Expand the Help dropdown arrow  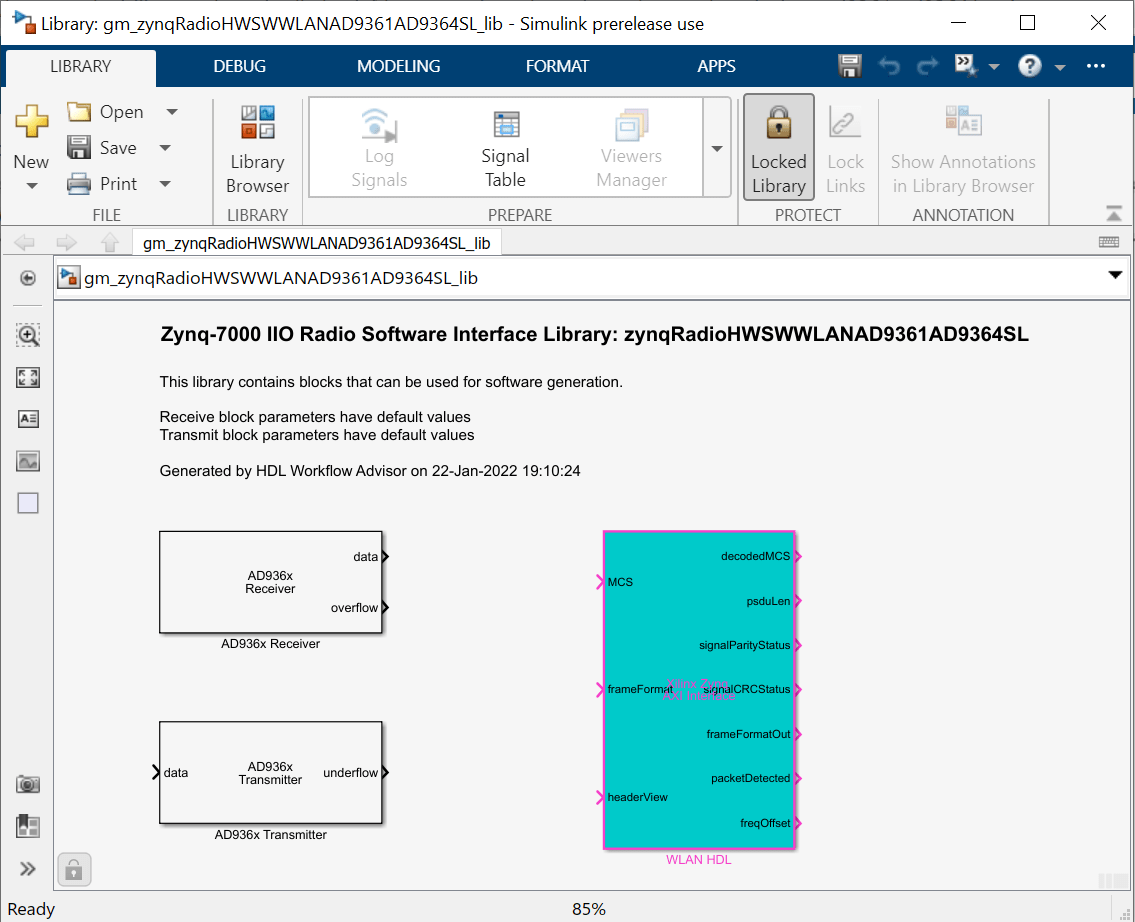pos(1060,67)
